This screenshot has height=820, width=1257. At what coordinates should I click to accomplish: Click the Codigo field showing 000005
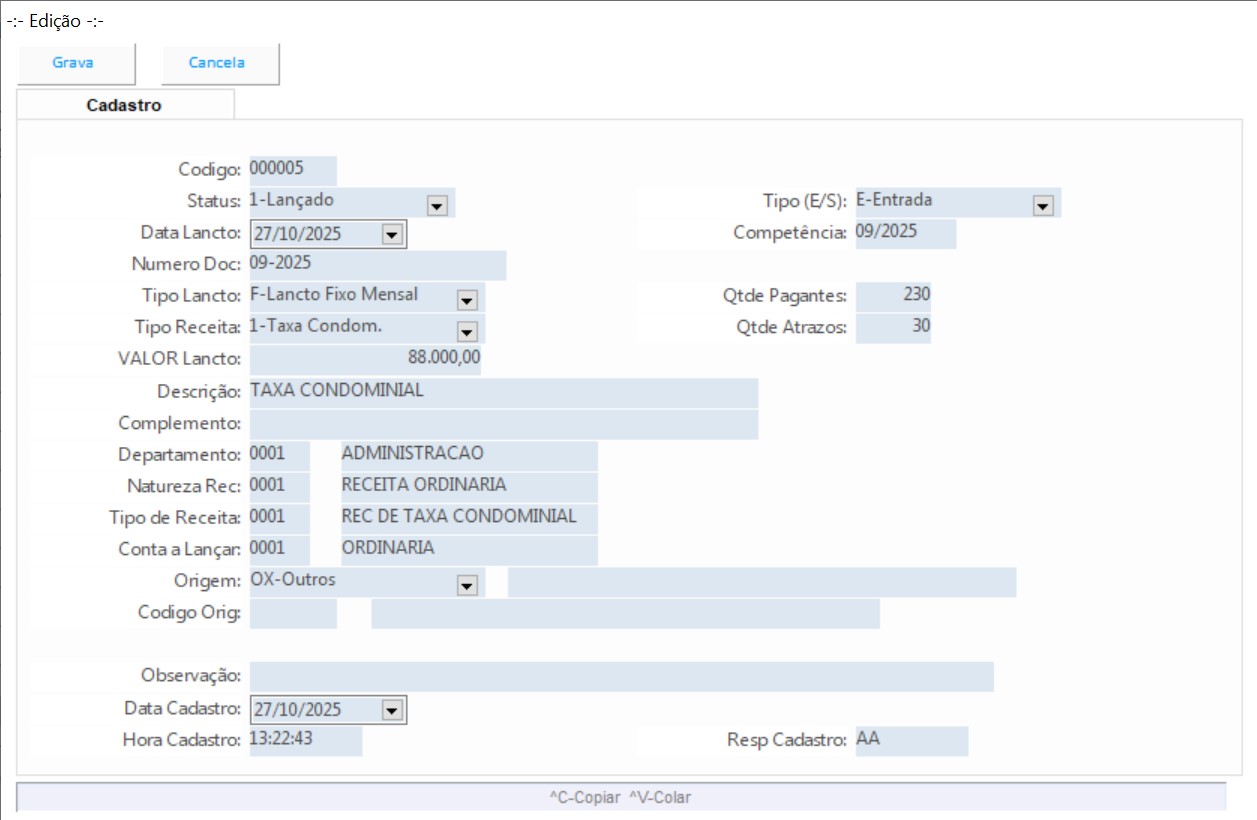coord(292,170)
